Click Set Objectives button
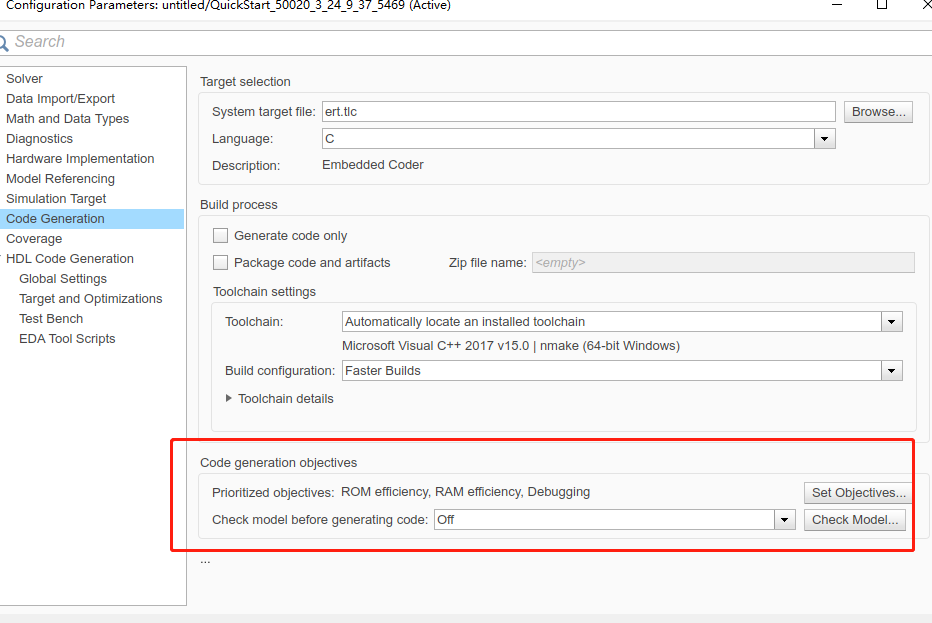This screenshot has height=623, width=932. coord(858,493)
